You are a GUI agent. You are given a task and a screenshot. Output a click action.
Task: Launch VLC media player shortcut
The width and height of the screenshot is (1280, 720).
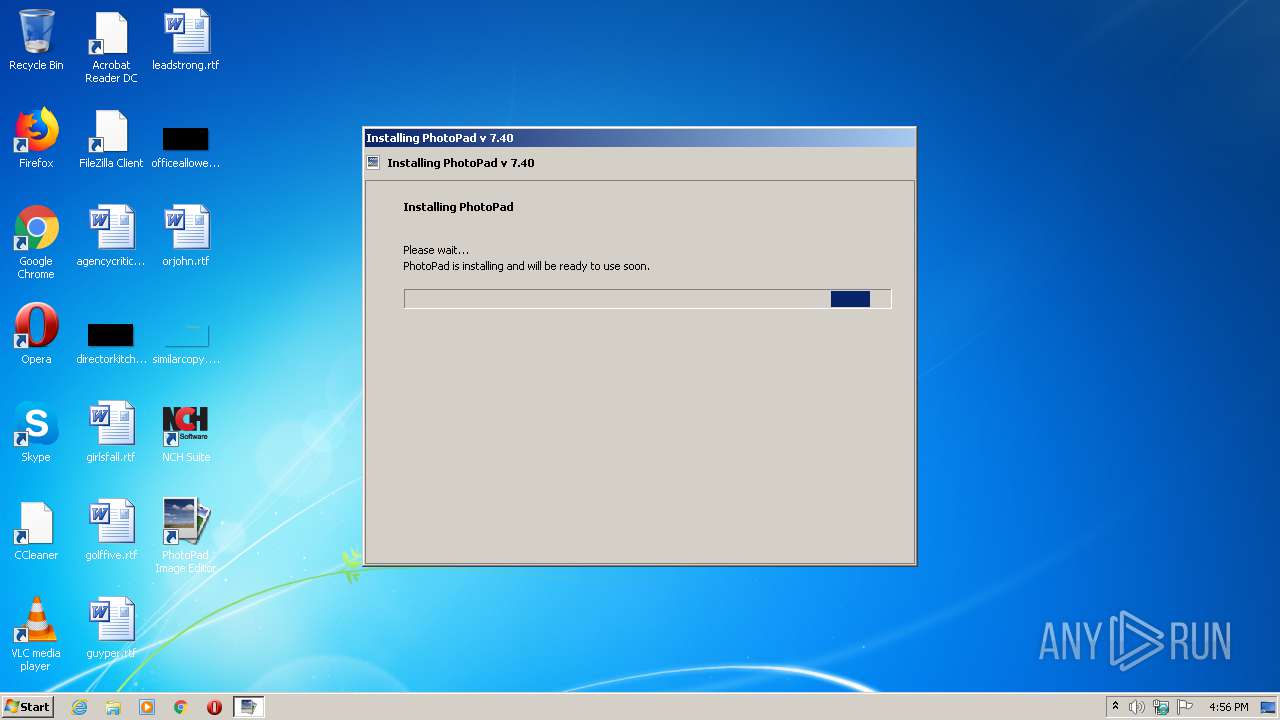pos(36,635)
